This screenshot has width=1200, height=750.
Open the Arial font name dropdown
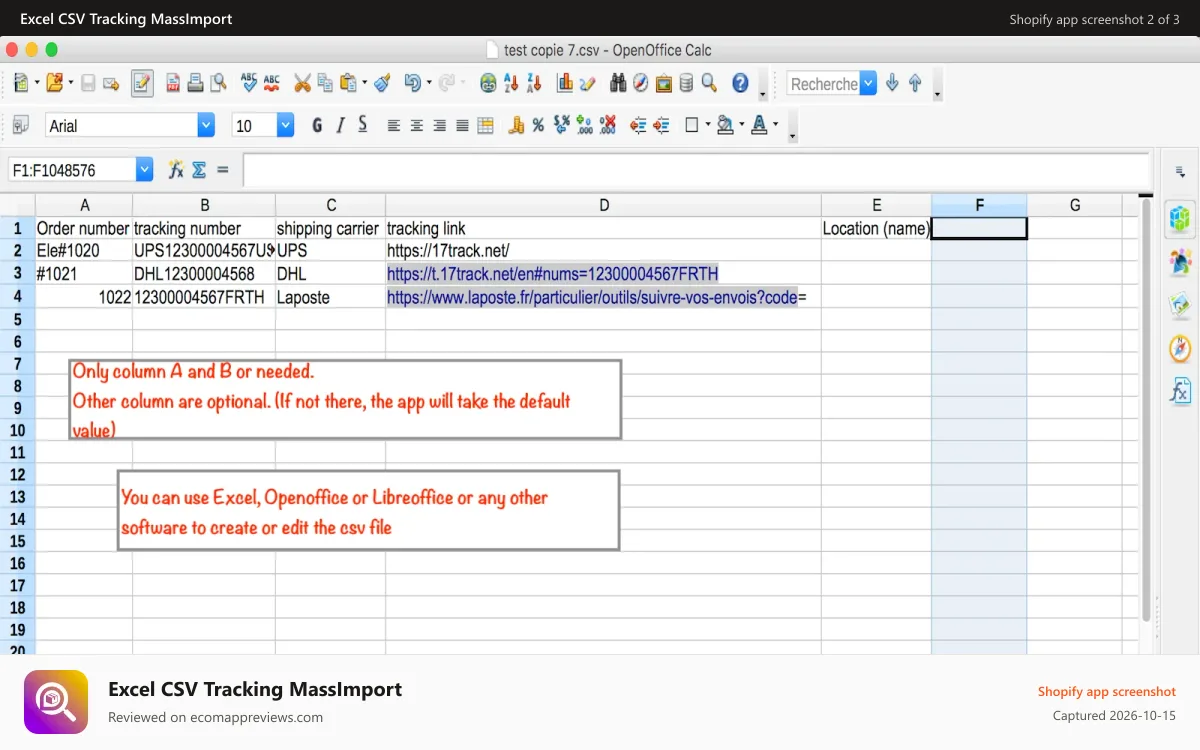coord(206,125)
